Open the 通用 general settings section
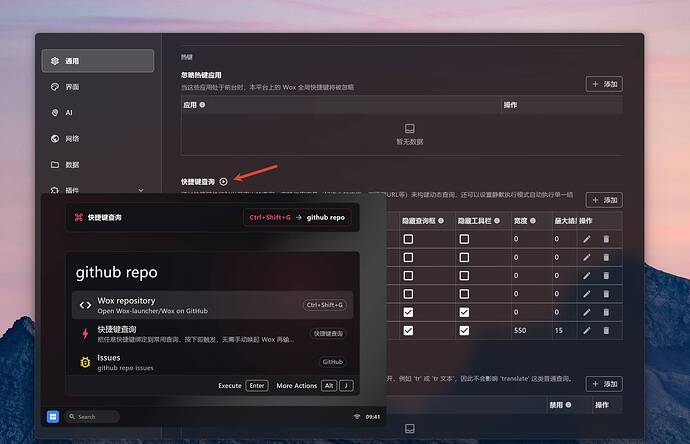The width and height of the screenshot is (690, 444). (98, 61)
